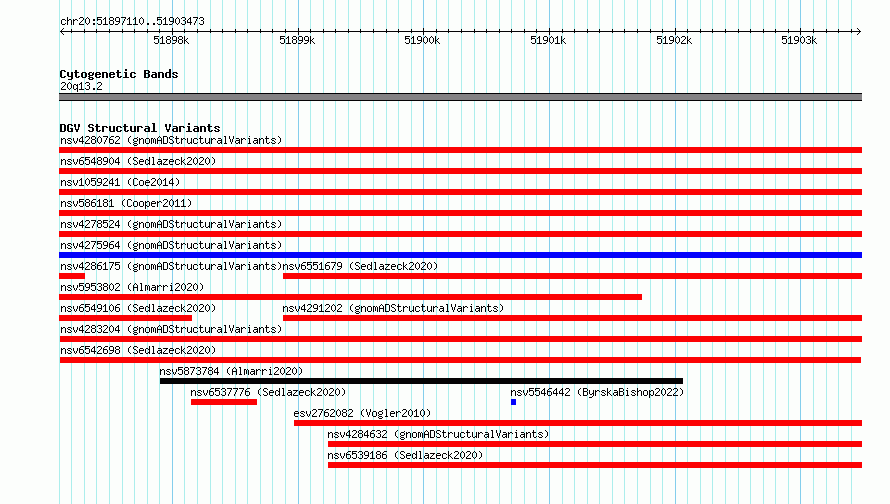
Task: Open the nsv4286175 gnomAD variant label
Action: 171,266
